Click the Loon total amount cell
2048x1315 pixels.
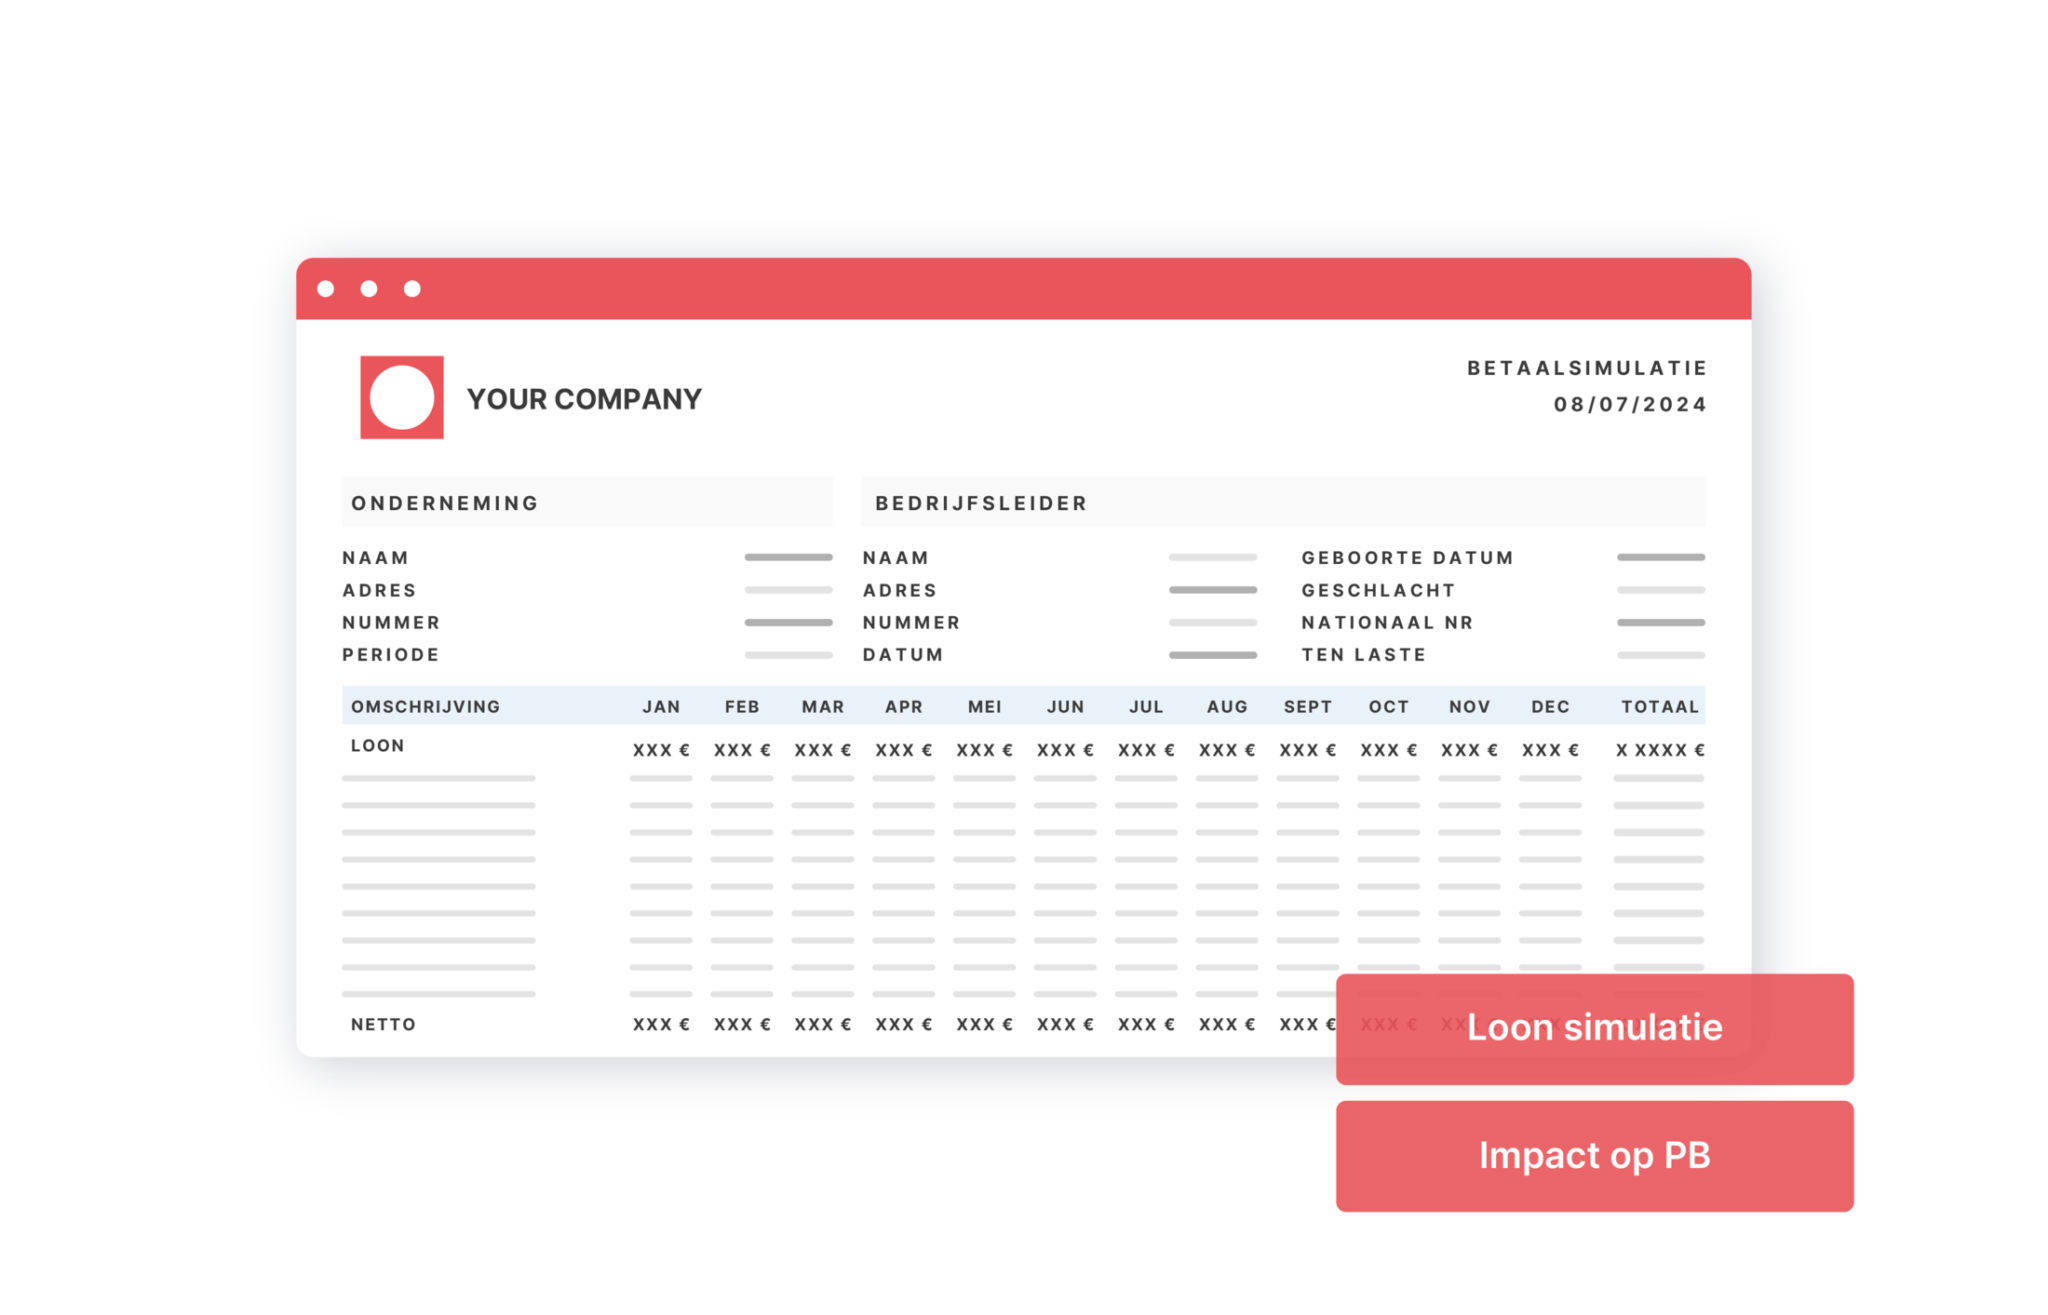tap(1660, 750)
